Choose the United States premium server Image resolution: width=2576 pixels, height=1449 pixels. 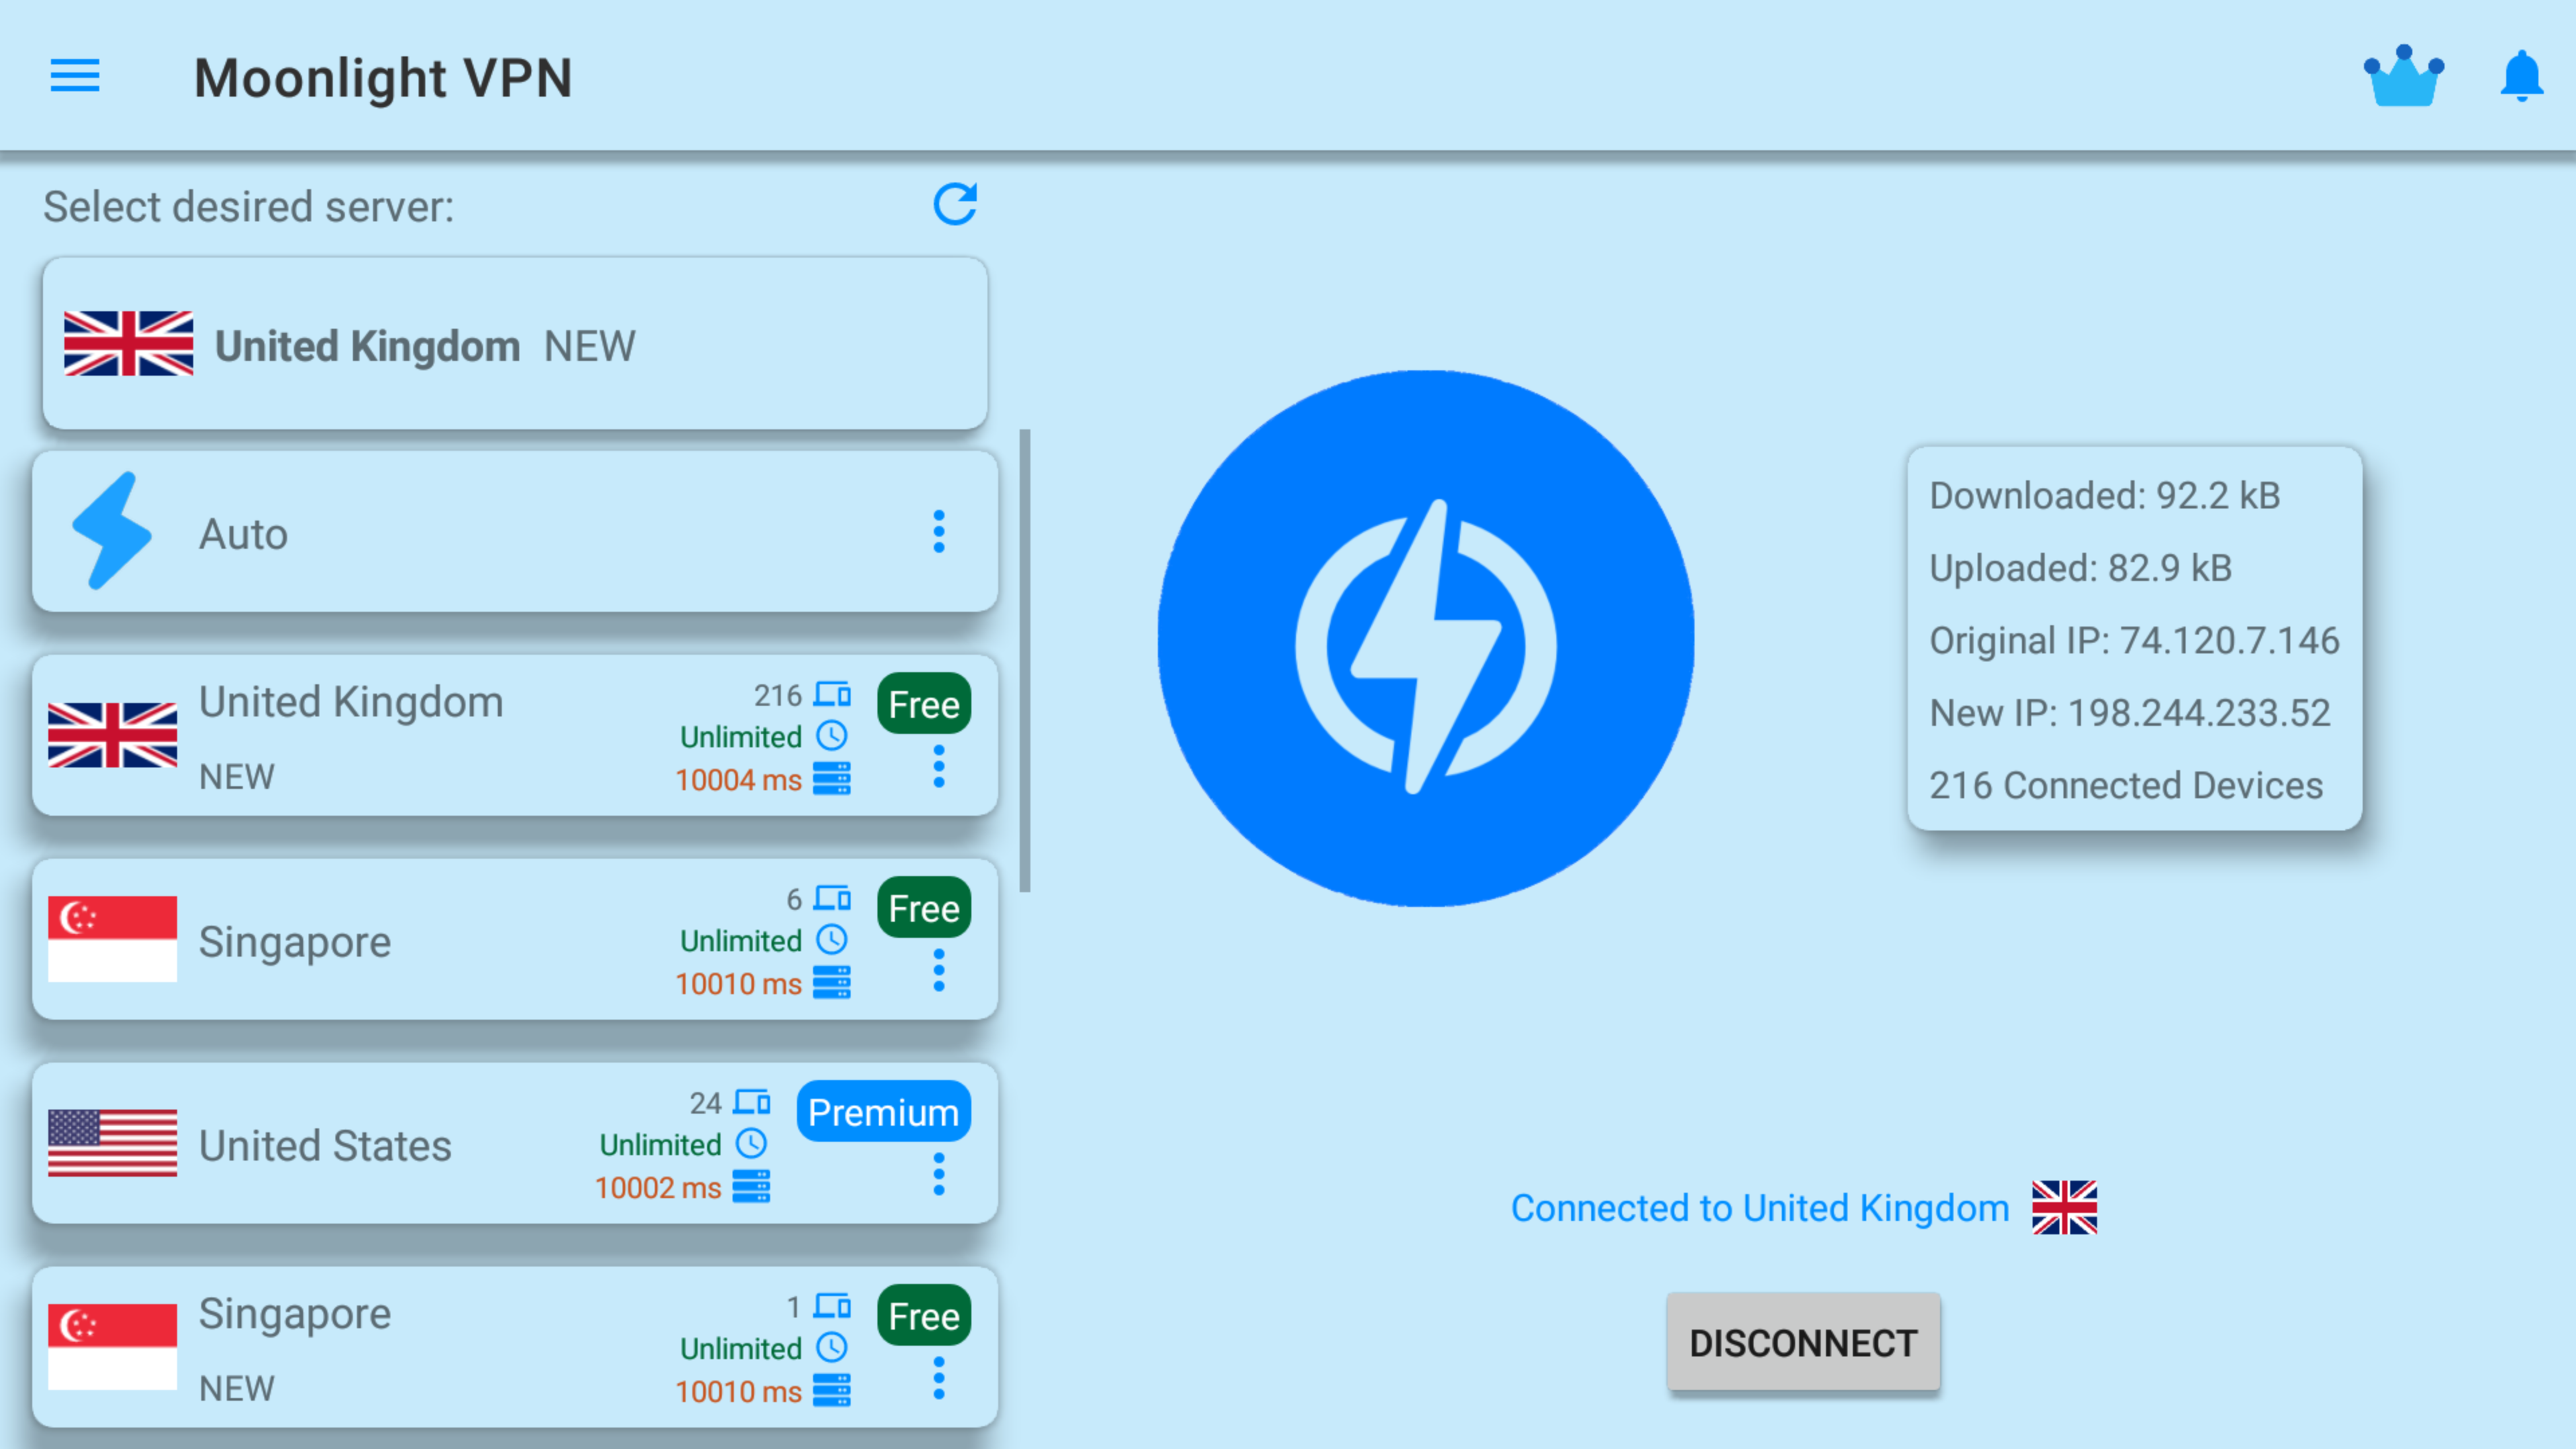pyautogui.click(x=515, y=1144)
